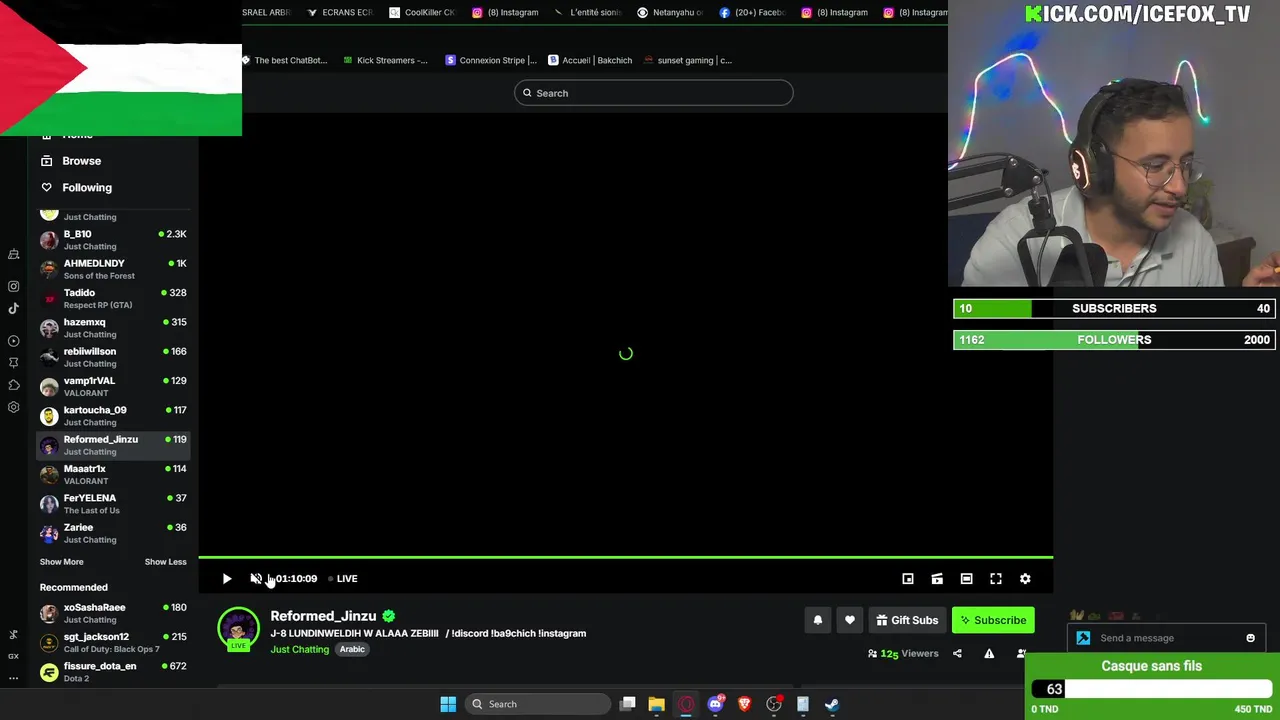Open B_B10 channel in the sidebar
This screenshot has width=1280, height=720.
point(113,240)
